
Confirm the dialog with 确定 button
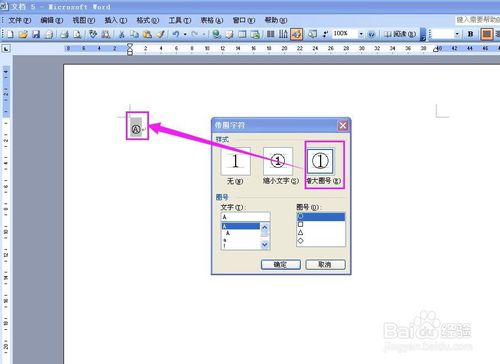point(281,265)
